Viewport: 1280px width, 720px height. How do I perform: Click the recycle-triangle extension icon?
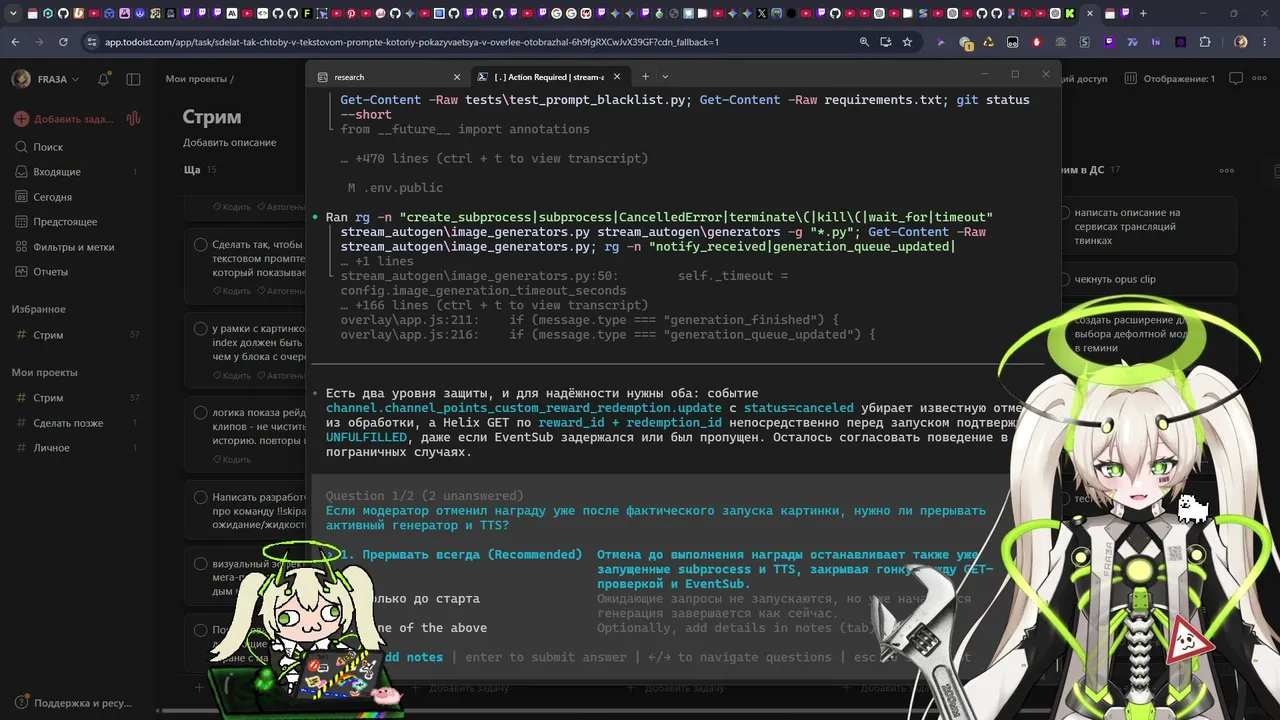[x=989, y=42]
